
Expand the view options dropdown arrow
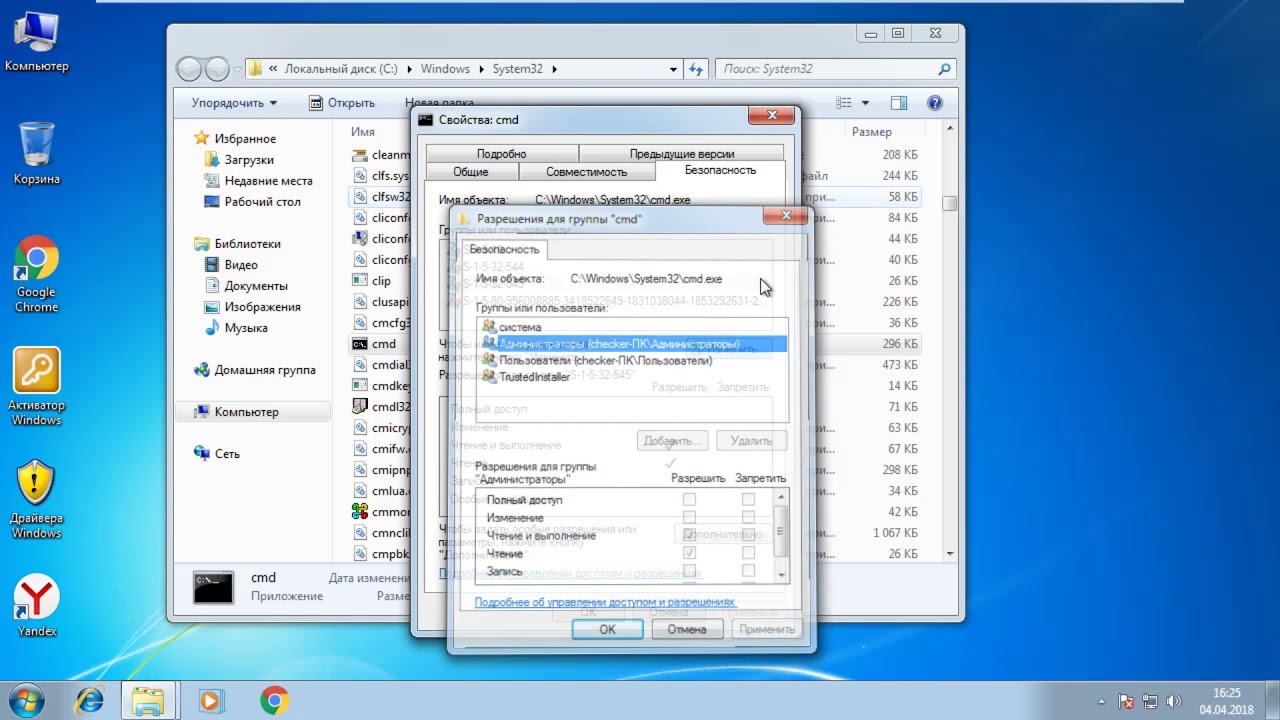tap(865, 102)
